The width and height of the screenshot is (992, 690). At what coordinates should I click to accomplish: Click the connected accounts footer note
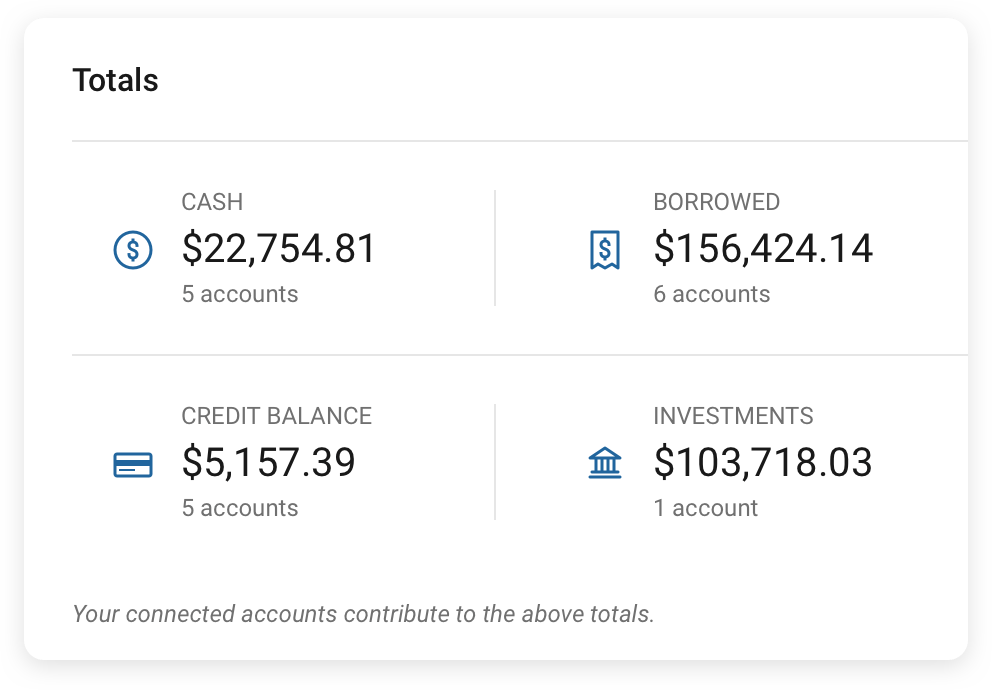coord(363,613)
